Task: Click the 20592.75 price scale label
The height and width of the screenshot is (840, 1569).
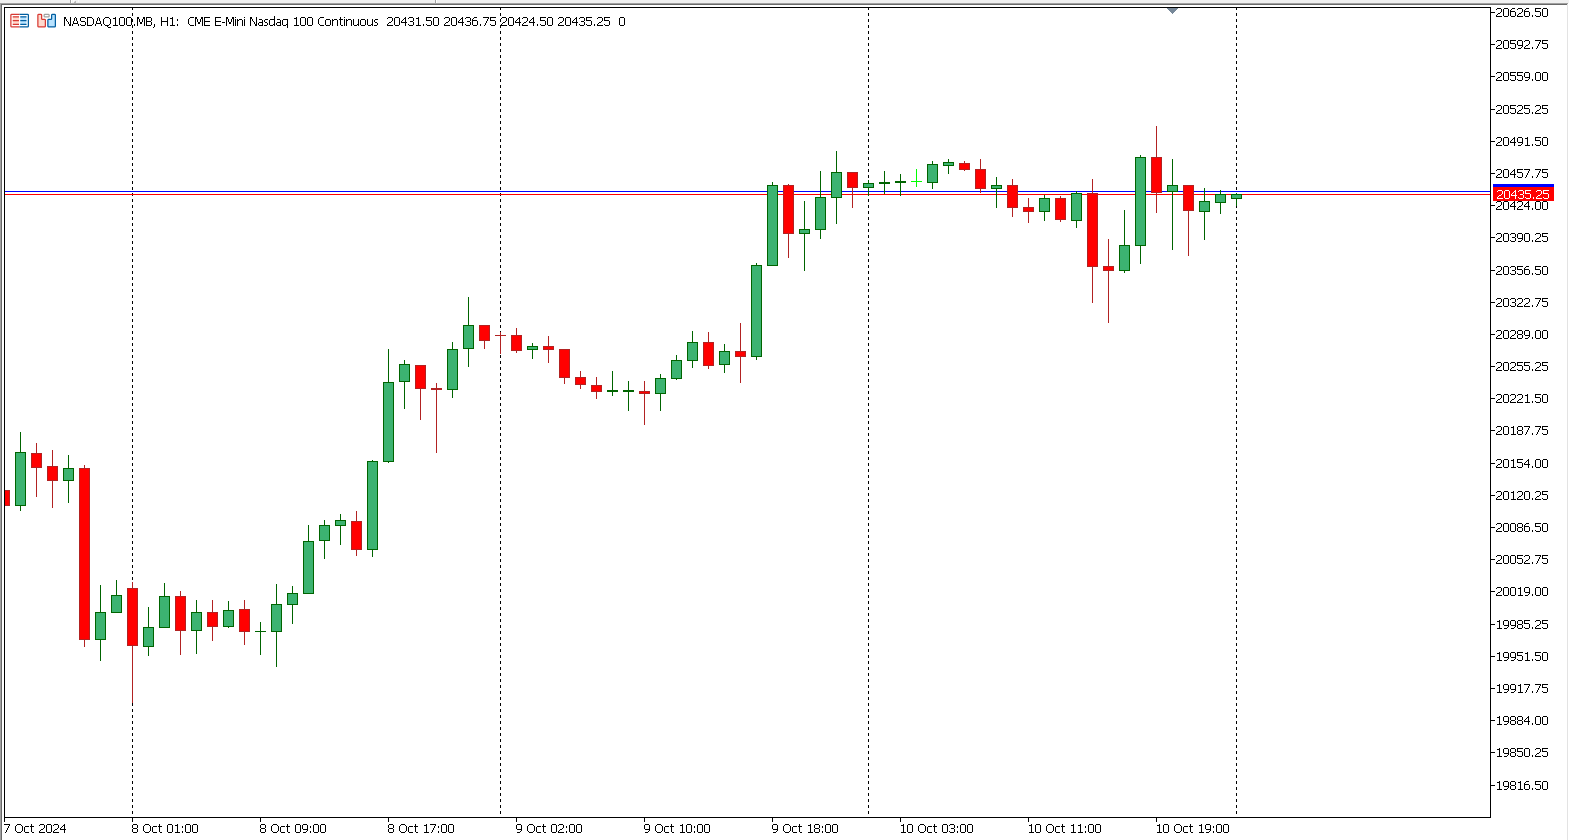Action: click(x=1521, y=44)
